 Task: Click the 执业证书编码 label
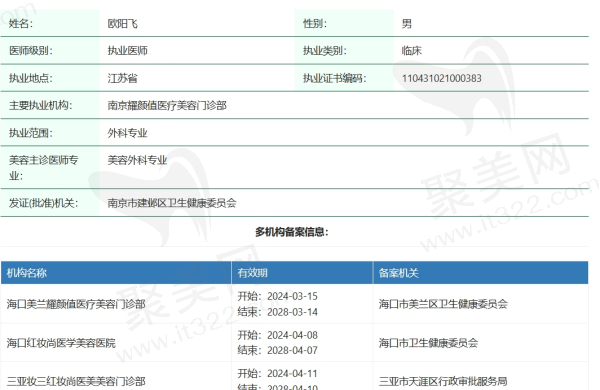pyautogui.click(x=334, y=78)
